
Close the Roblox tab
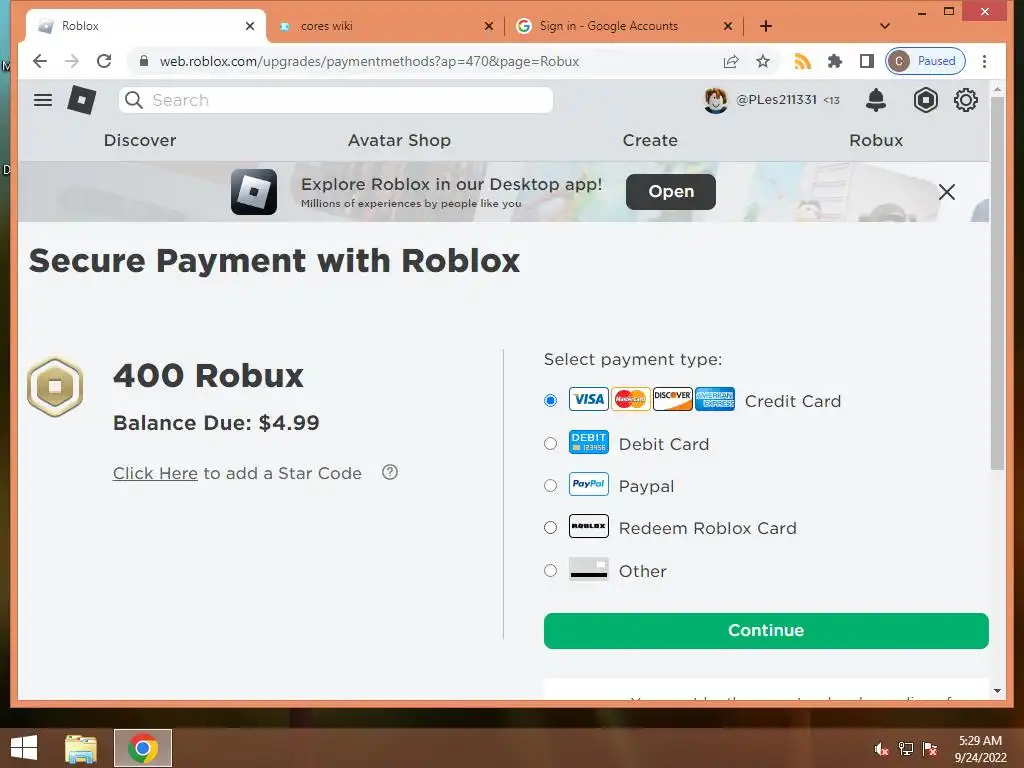[250, 26]
